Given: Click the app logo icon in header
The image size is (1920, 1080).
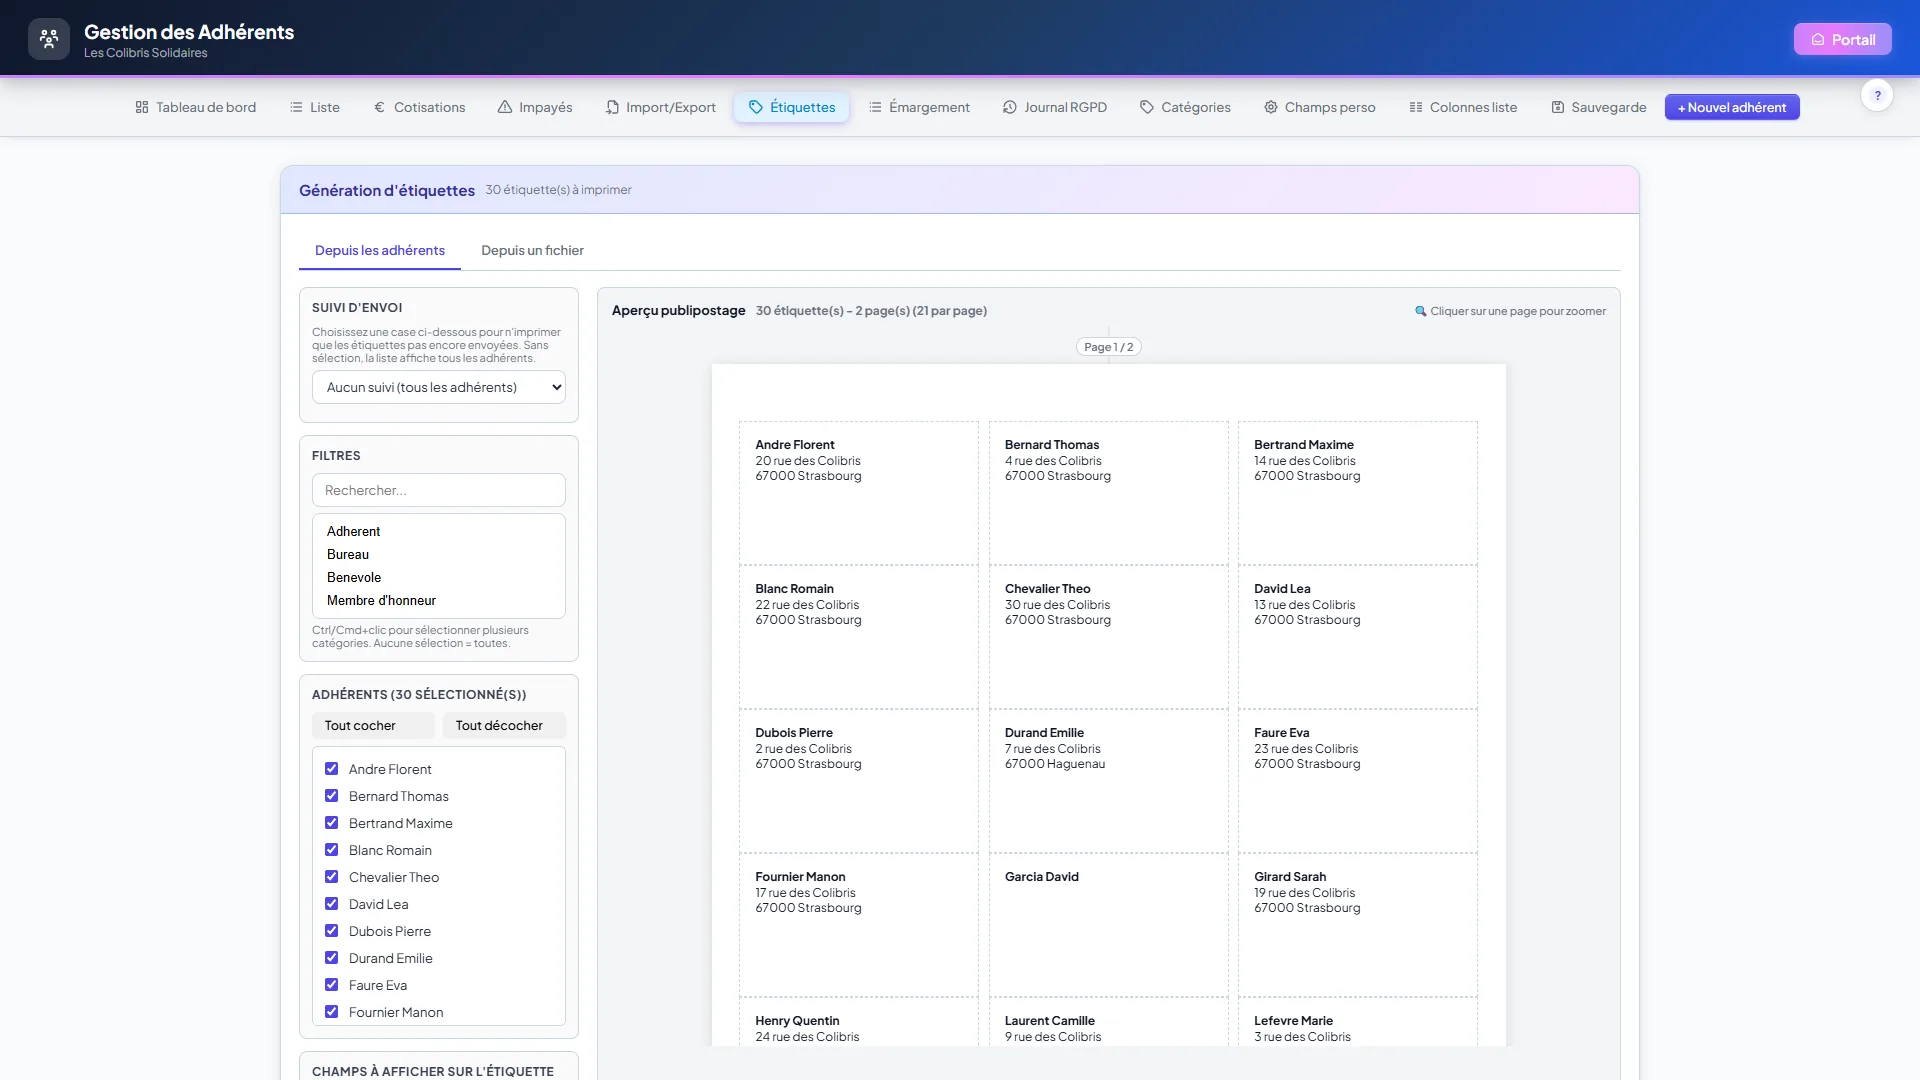Looking at the screenshot, I should [49, 40].
